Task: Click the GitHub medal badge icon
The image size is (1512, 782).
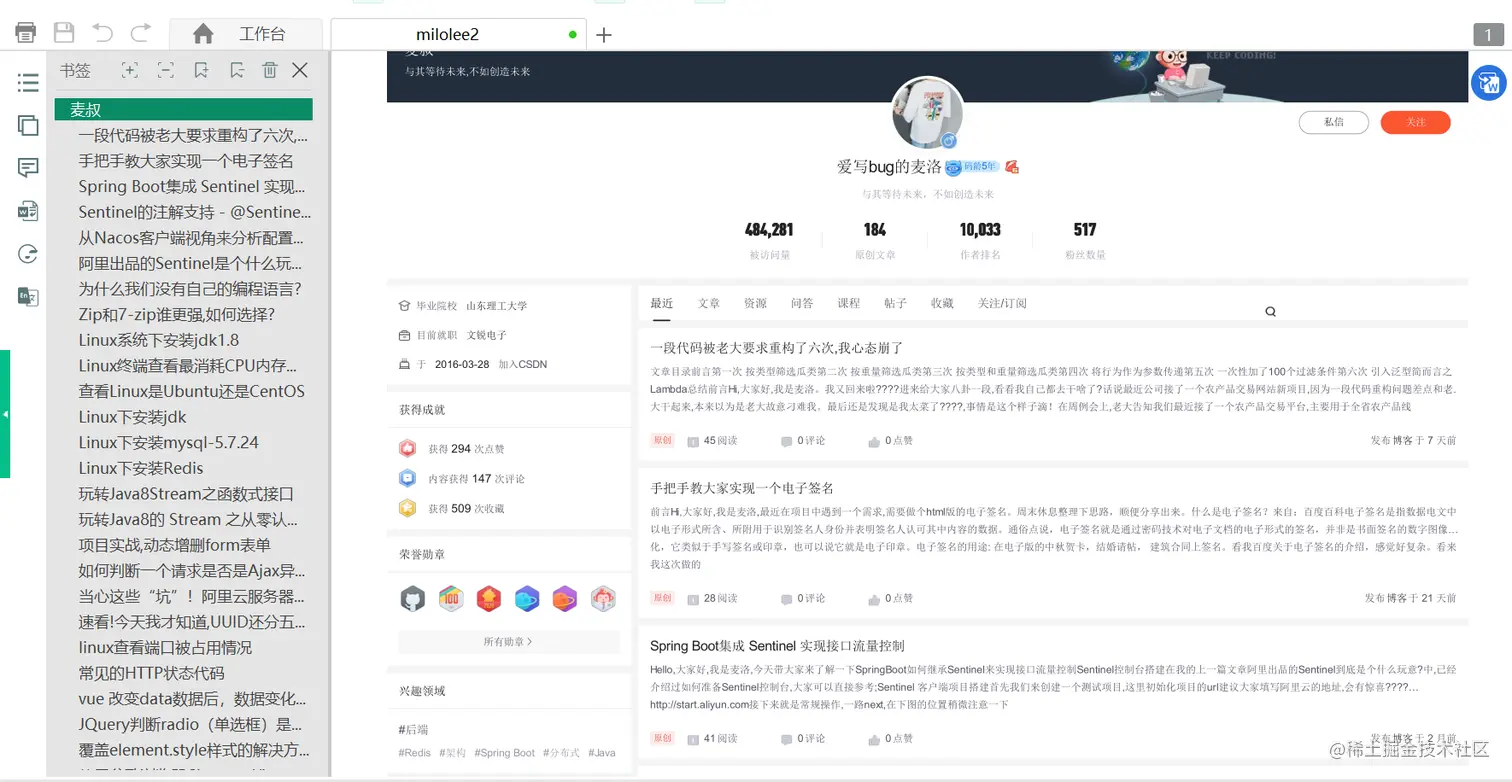Action: (x=412, y=599)
